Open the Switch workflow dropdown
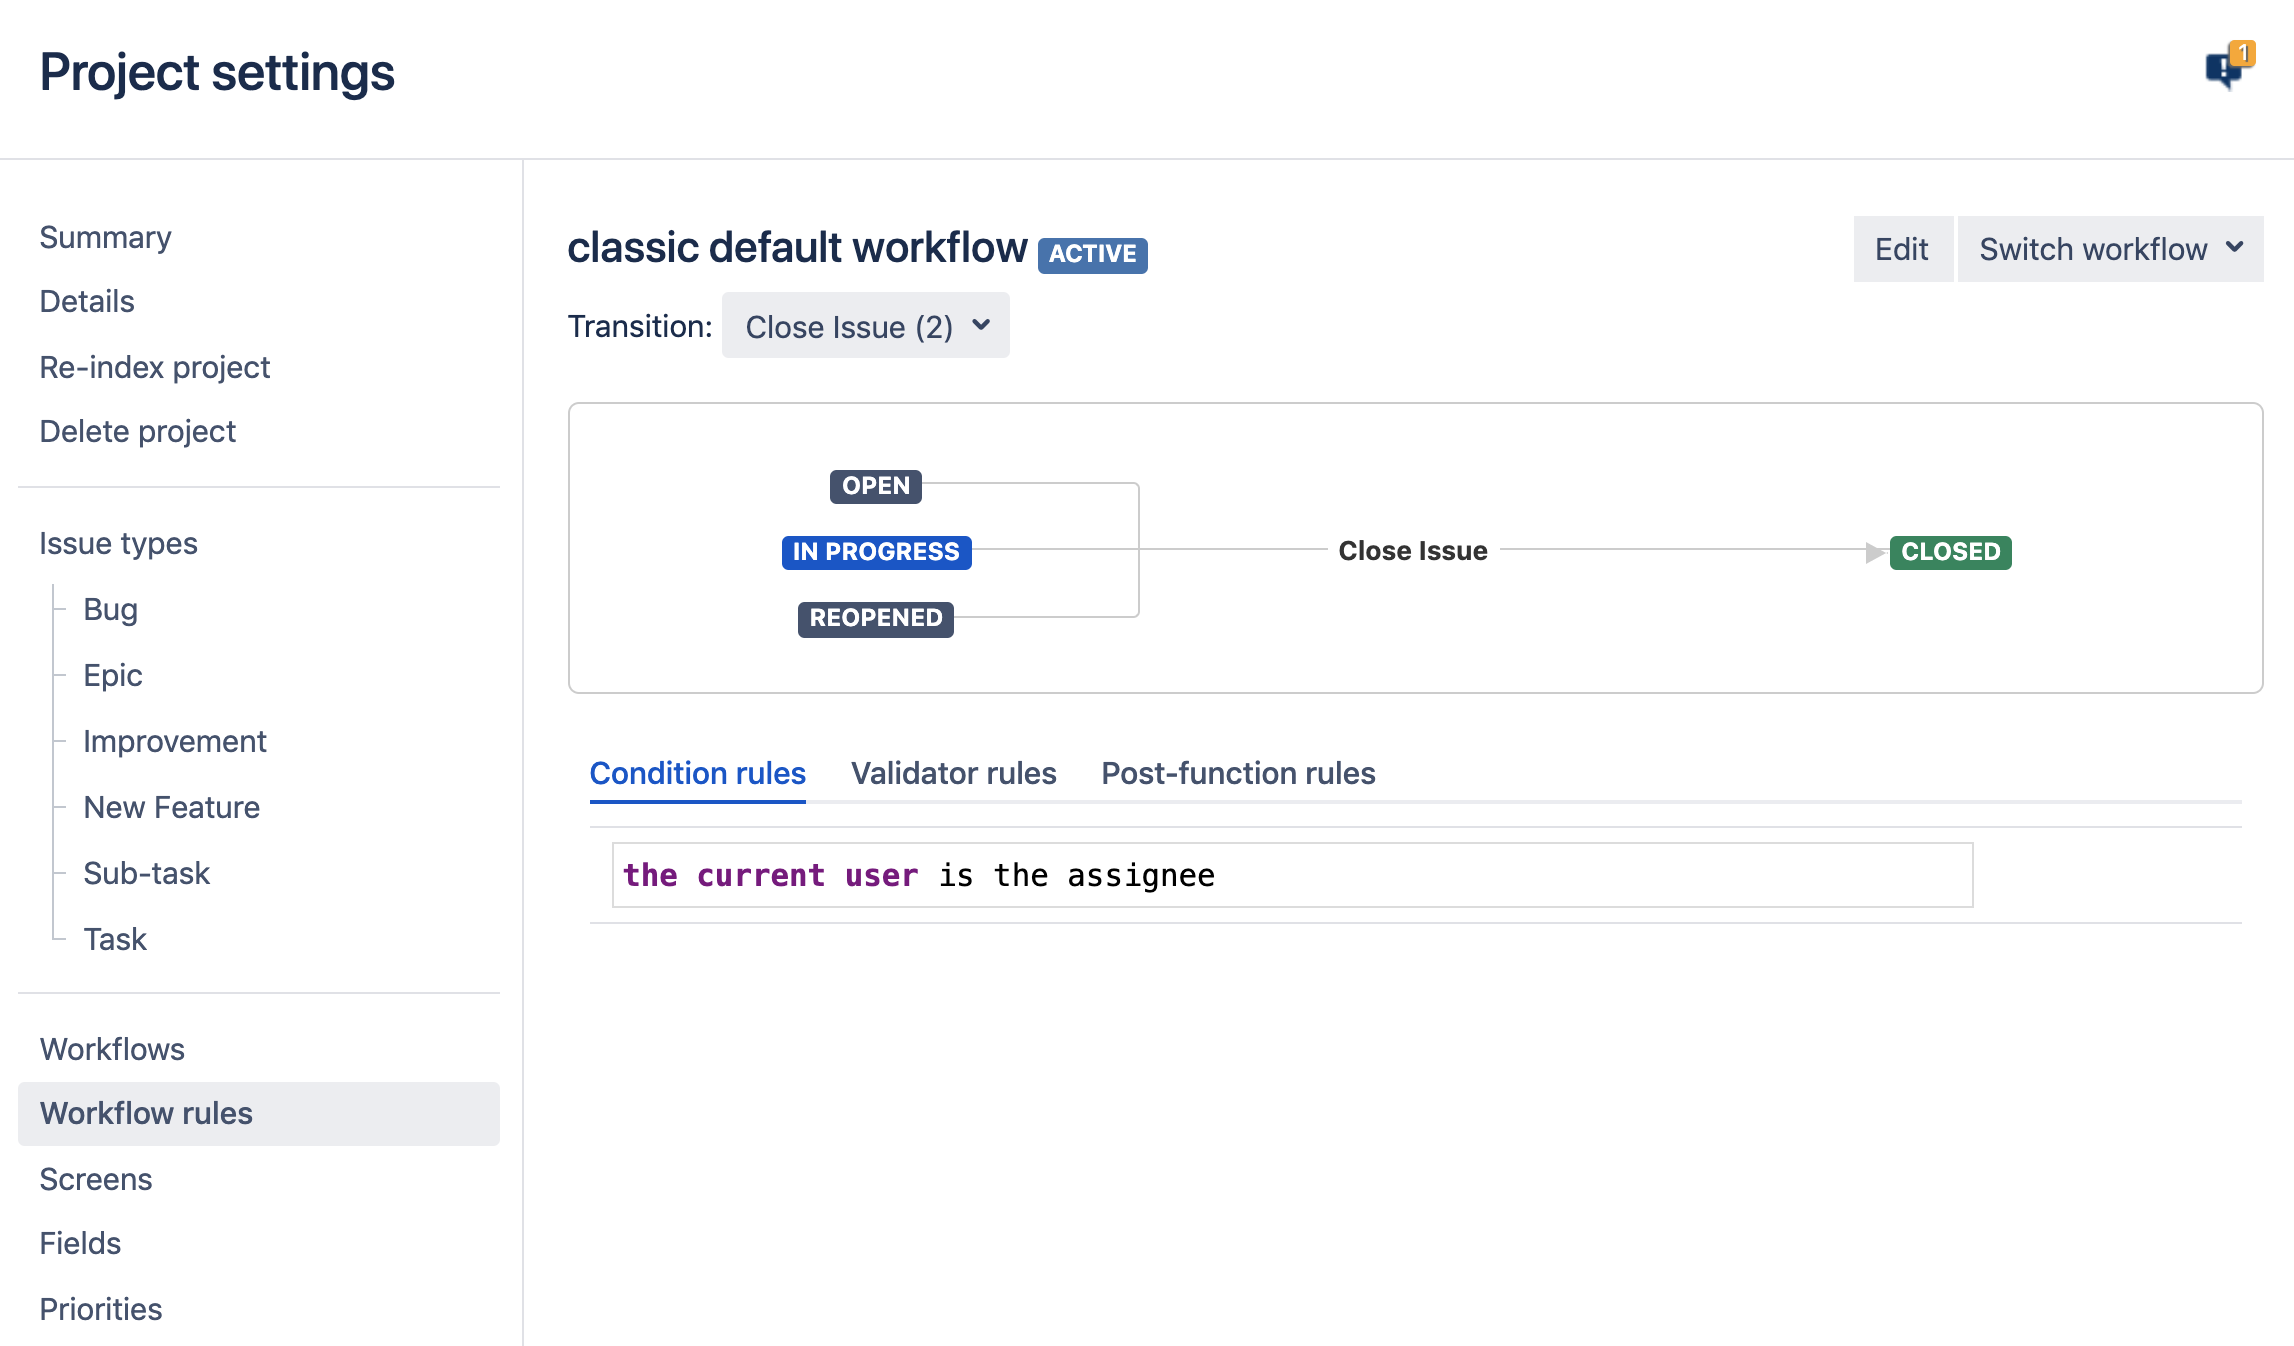Image resolution: width=2294 pixels, height=1346 pixels. pyautogui.click(x=2110, y=249)
